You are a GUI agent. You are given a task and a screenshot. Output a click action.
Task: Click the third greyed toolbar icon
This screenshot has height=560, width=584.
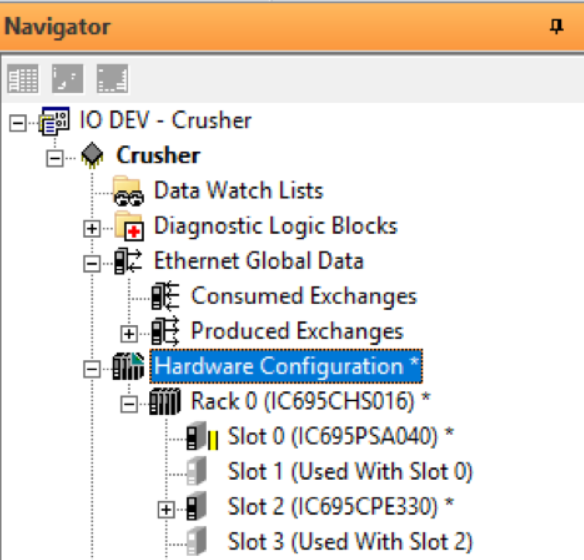112,79
